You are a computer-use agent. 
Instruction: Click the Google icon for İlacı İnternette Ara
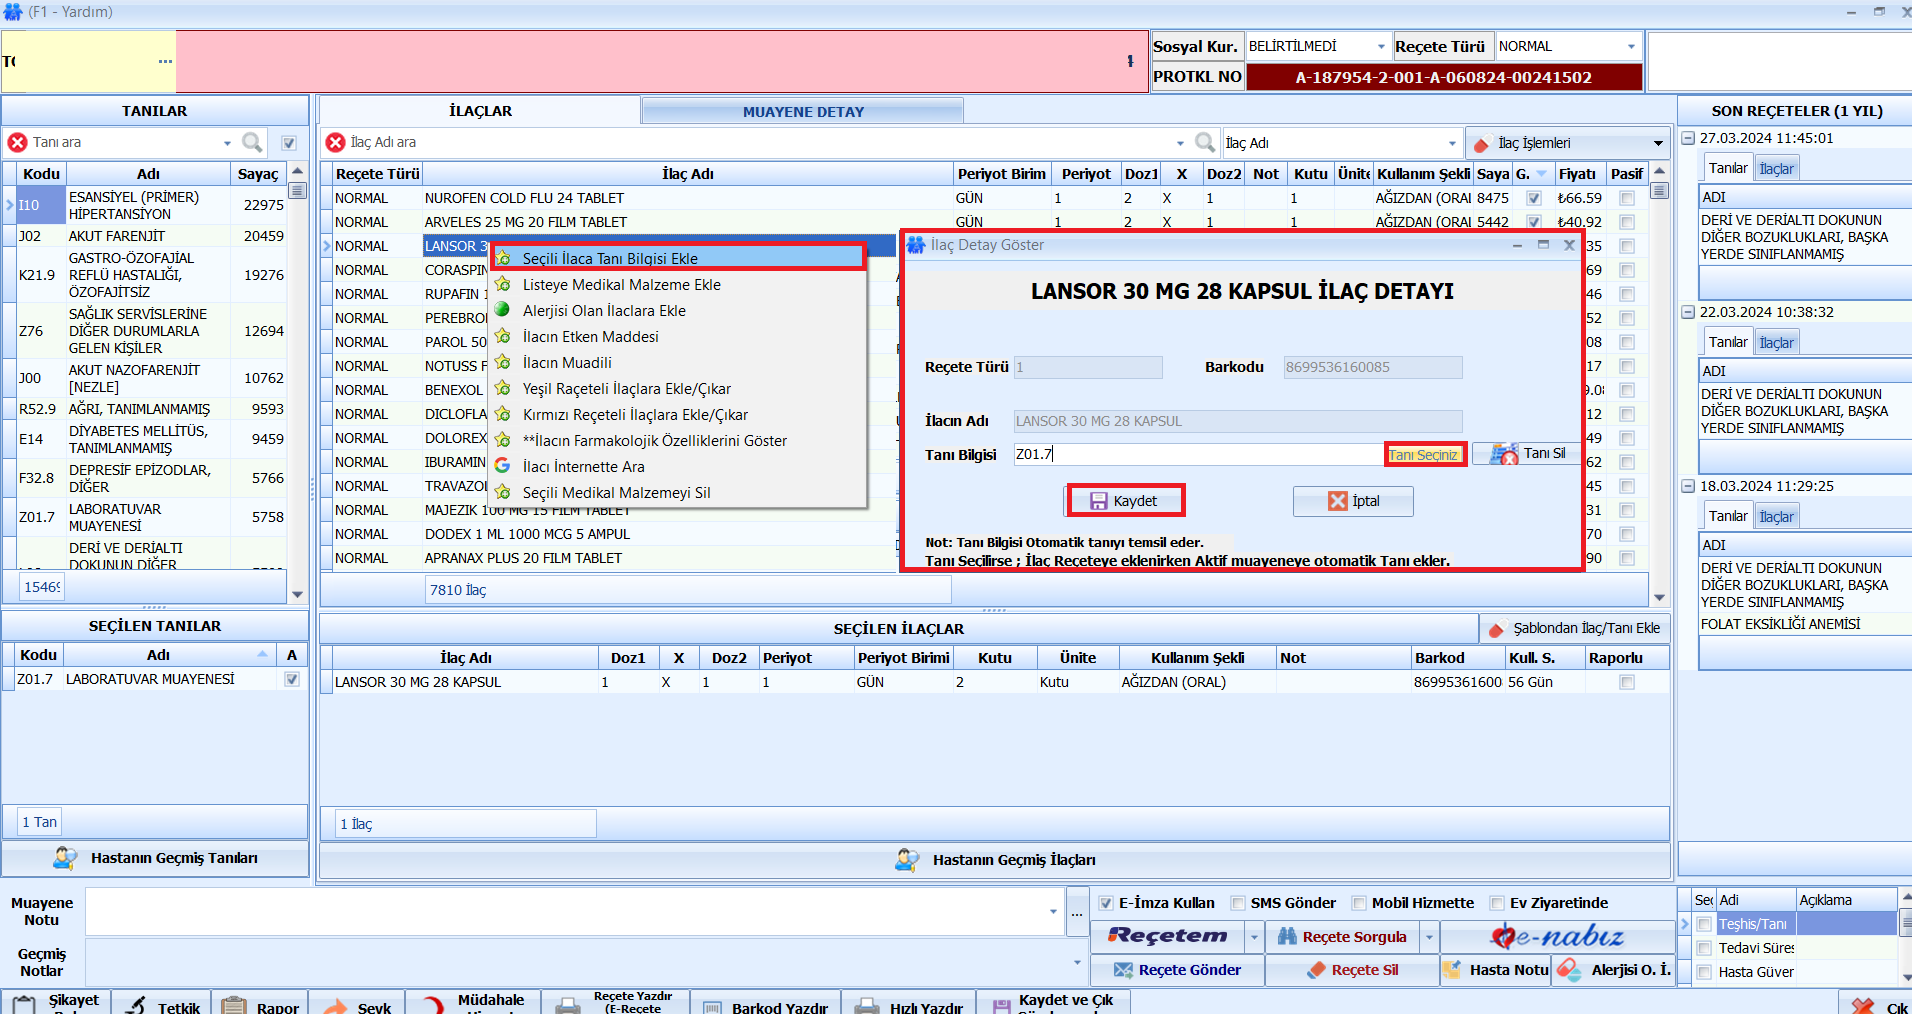502,466
